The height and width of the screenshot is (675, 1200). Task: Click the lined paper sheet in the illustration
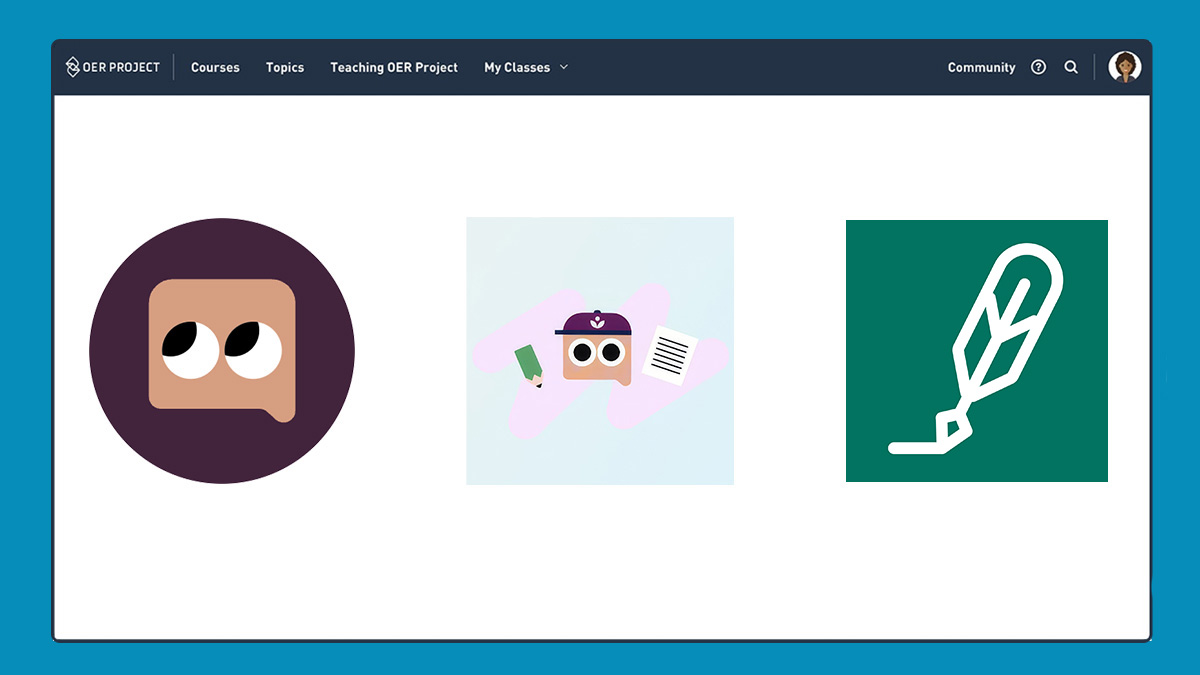[x=669, y=354]
